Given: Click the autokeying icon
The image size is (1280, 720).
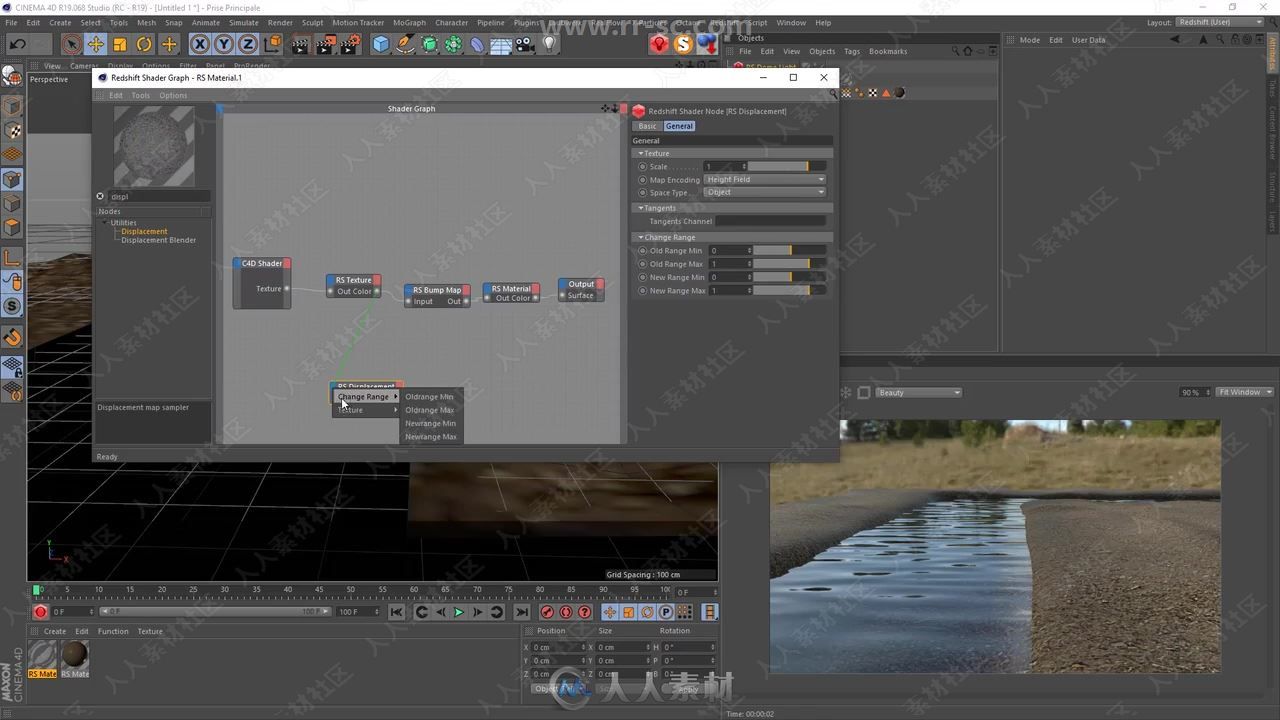Looking at the screenshot, I should coord(566,612).
